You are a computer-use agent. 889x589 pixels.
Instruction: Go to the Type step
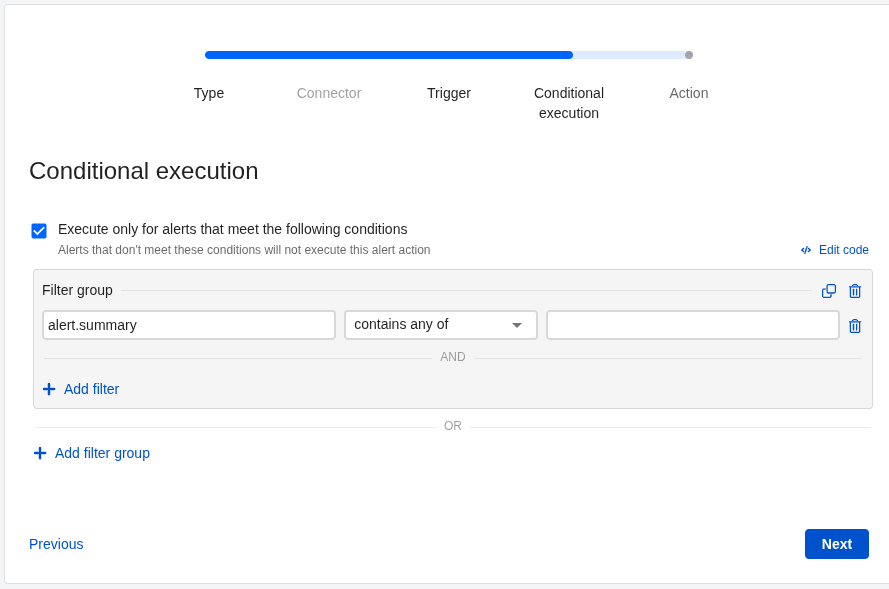209,93
